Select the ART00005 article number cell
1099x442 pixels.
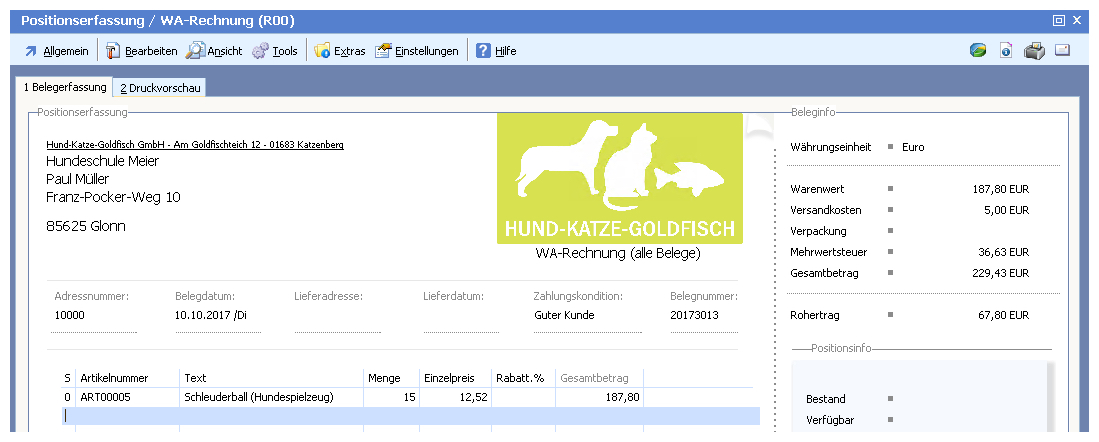click(x=126, y=397)
